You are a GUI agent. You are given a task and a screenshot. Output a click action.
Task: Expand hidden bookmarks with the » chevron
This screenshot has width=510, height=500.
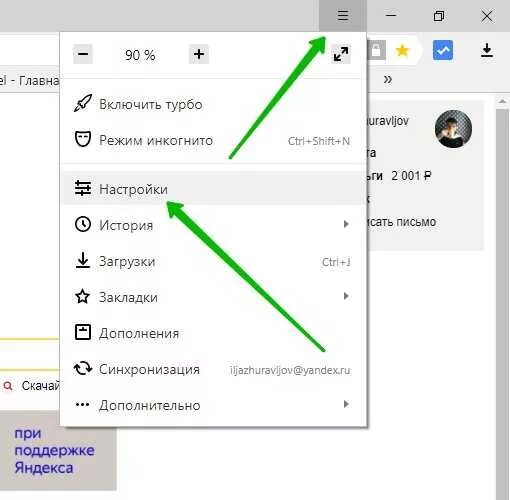(x=387, y=80)
